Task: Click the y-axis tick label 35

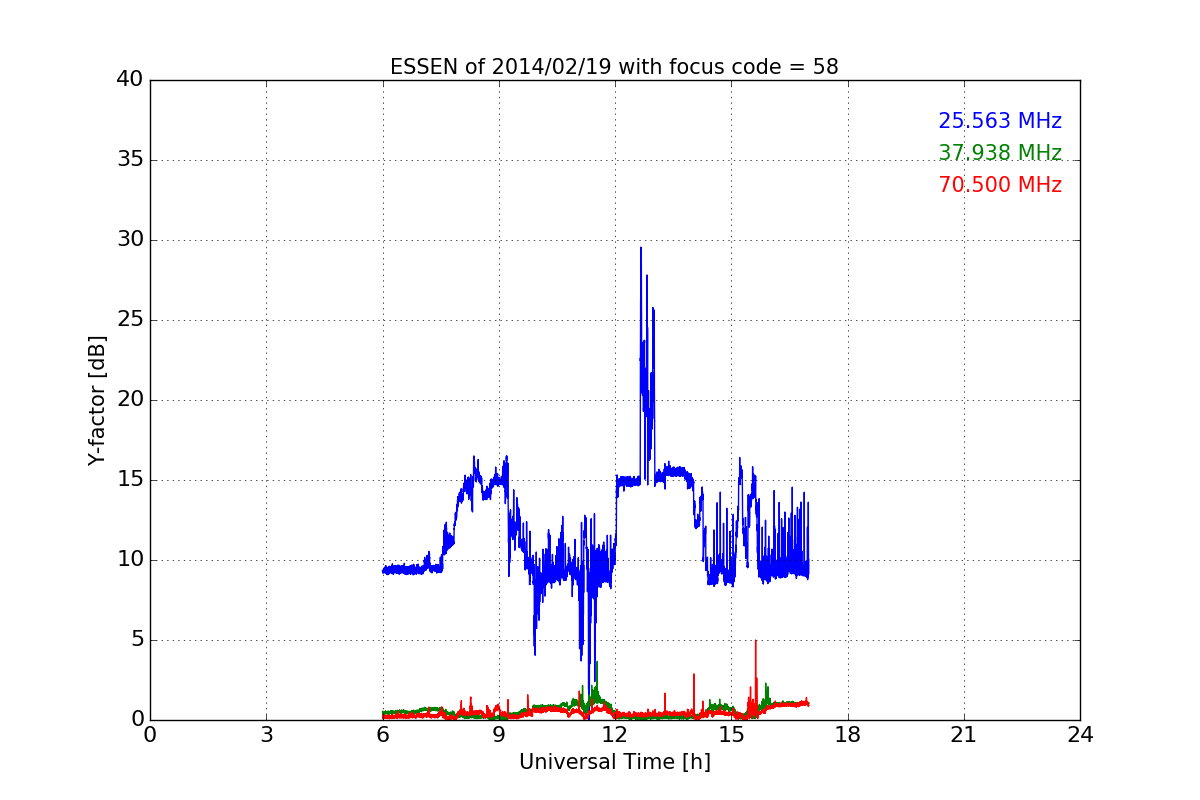Action: (130, 160)
